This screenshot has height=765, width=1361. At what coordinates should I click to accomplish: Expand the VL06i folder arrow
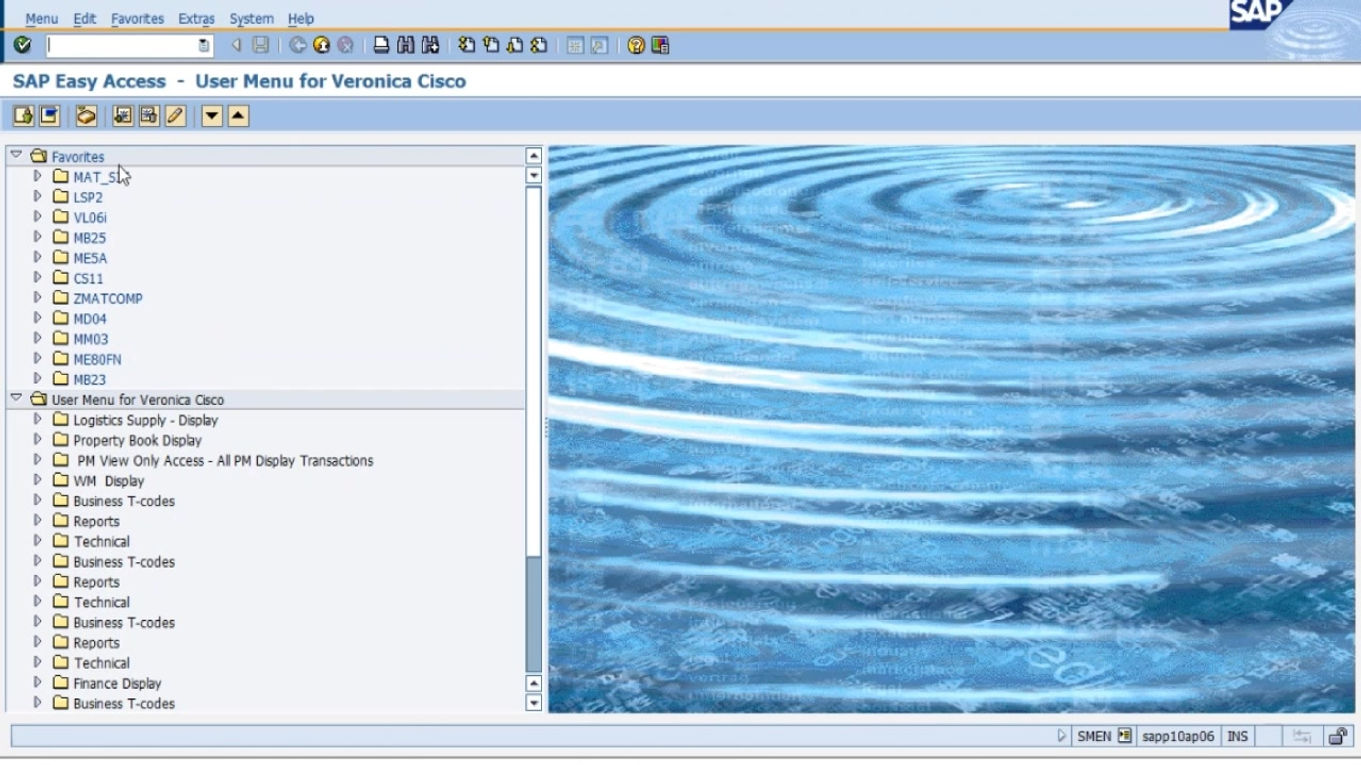38,217
